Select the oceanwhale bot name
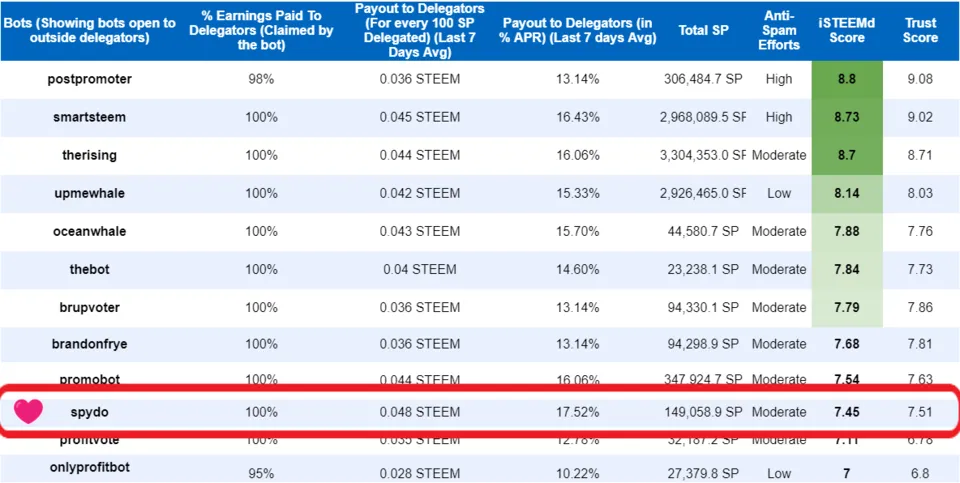The width and height of the screenshot is (960, 483). coord(89,231)
